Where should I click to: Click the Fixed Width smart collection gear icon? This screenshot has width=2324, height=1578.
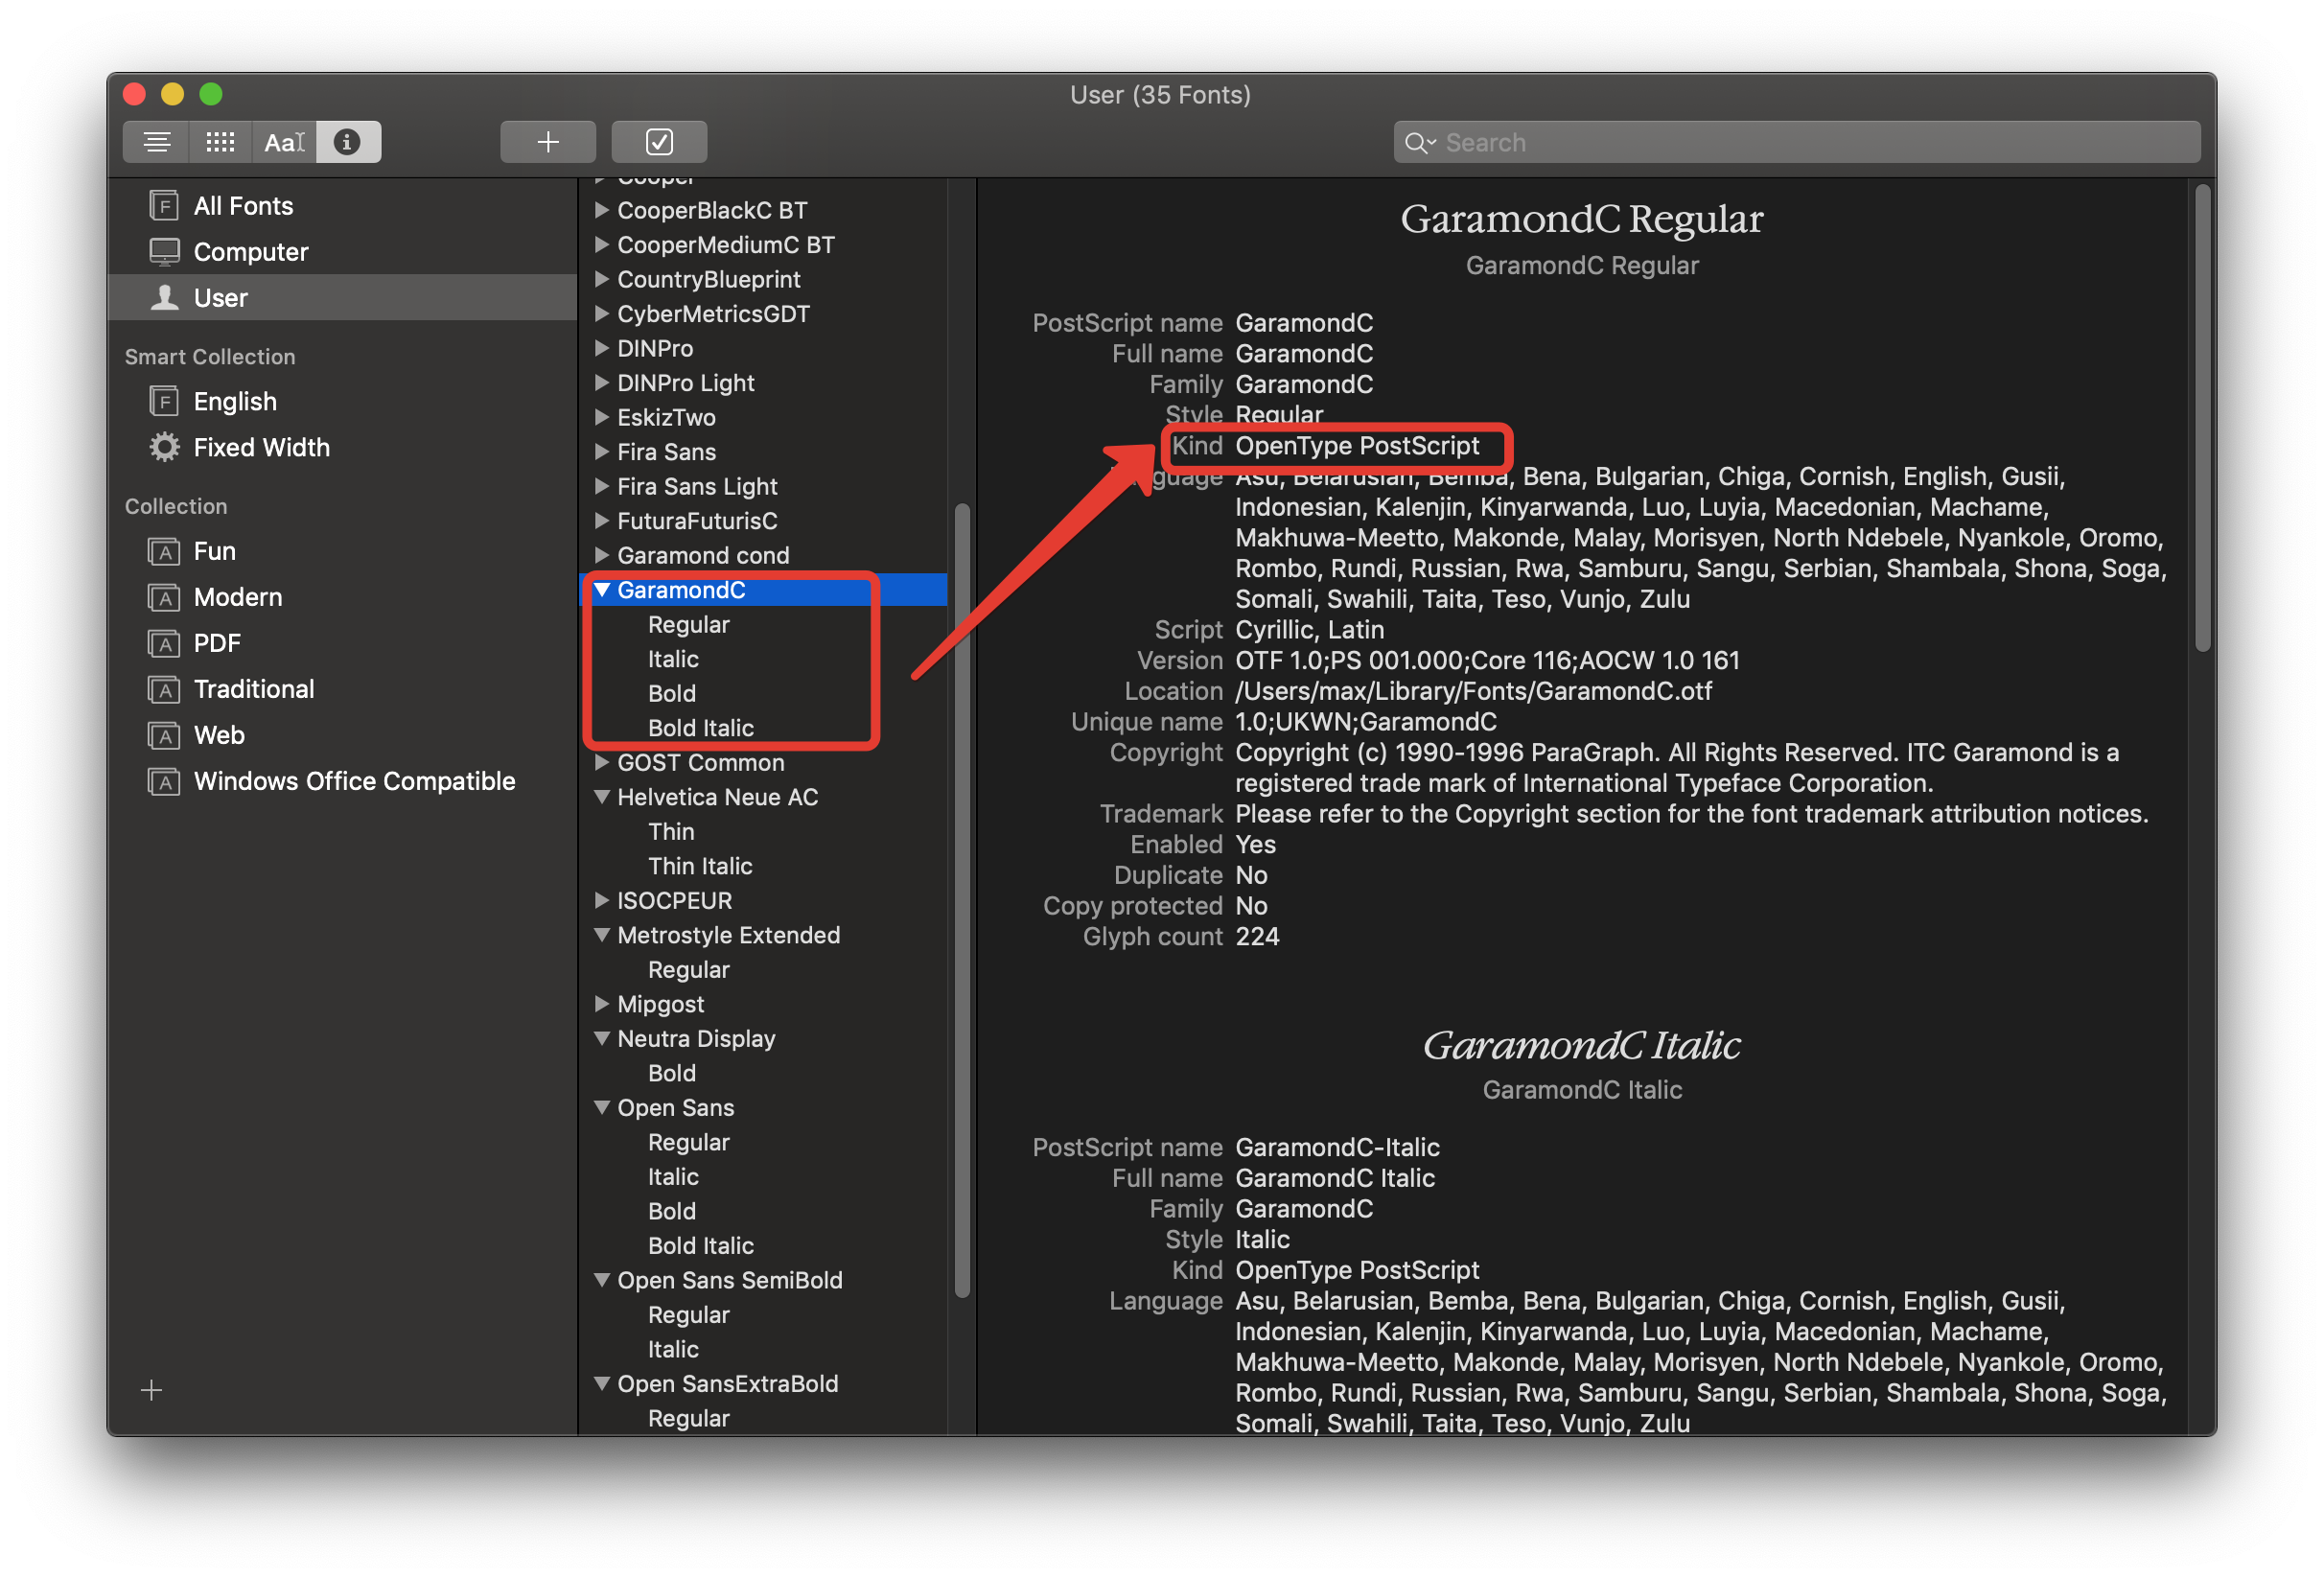tap(163, 447)
